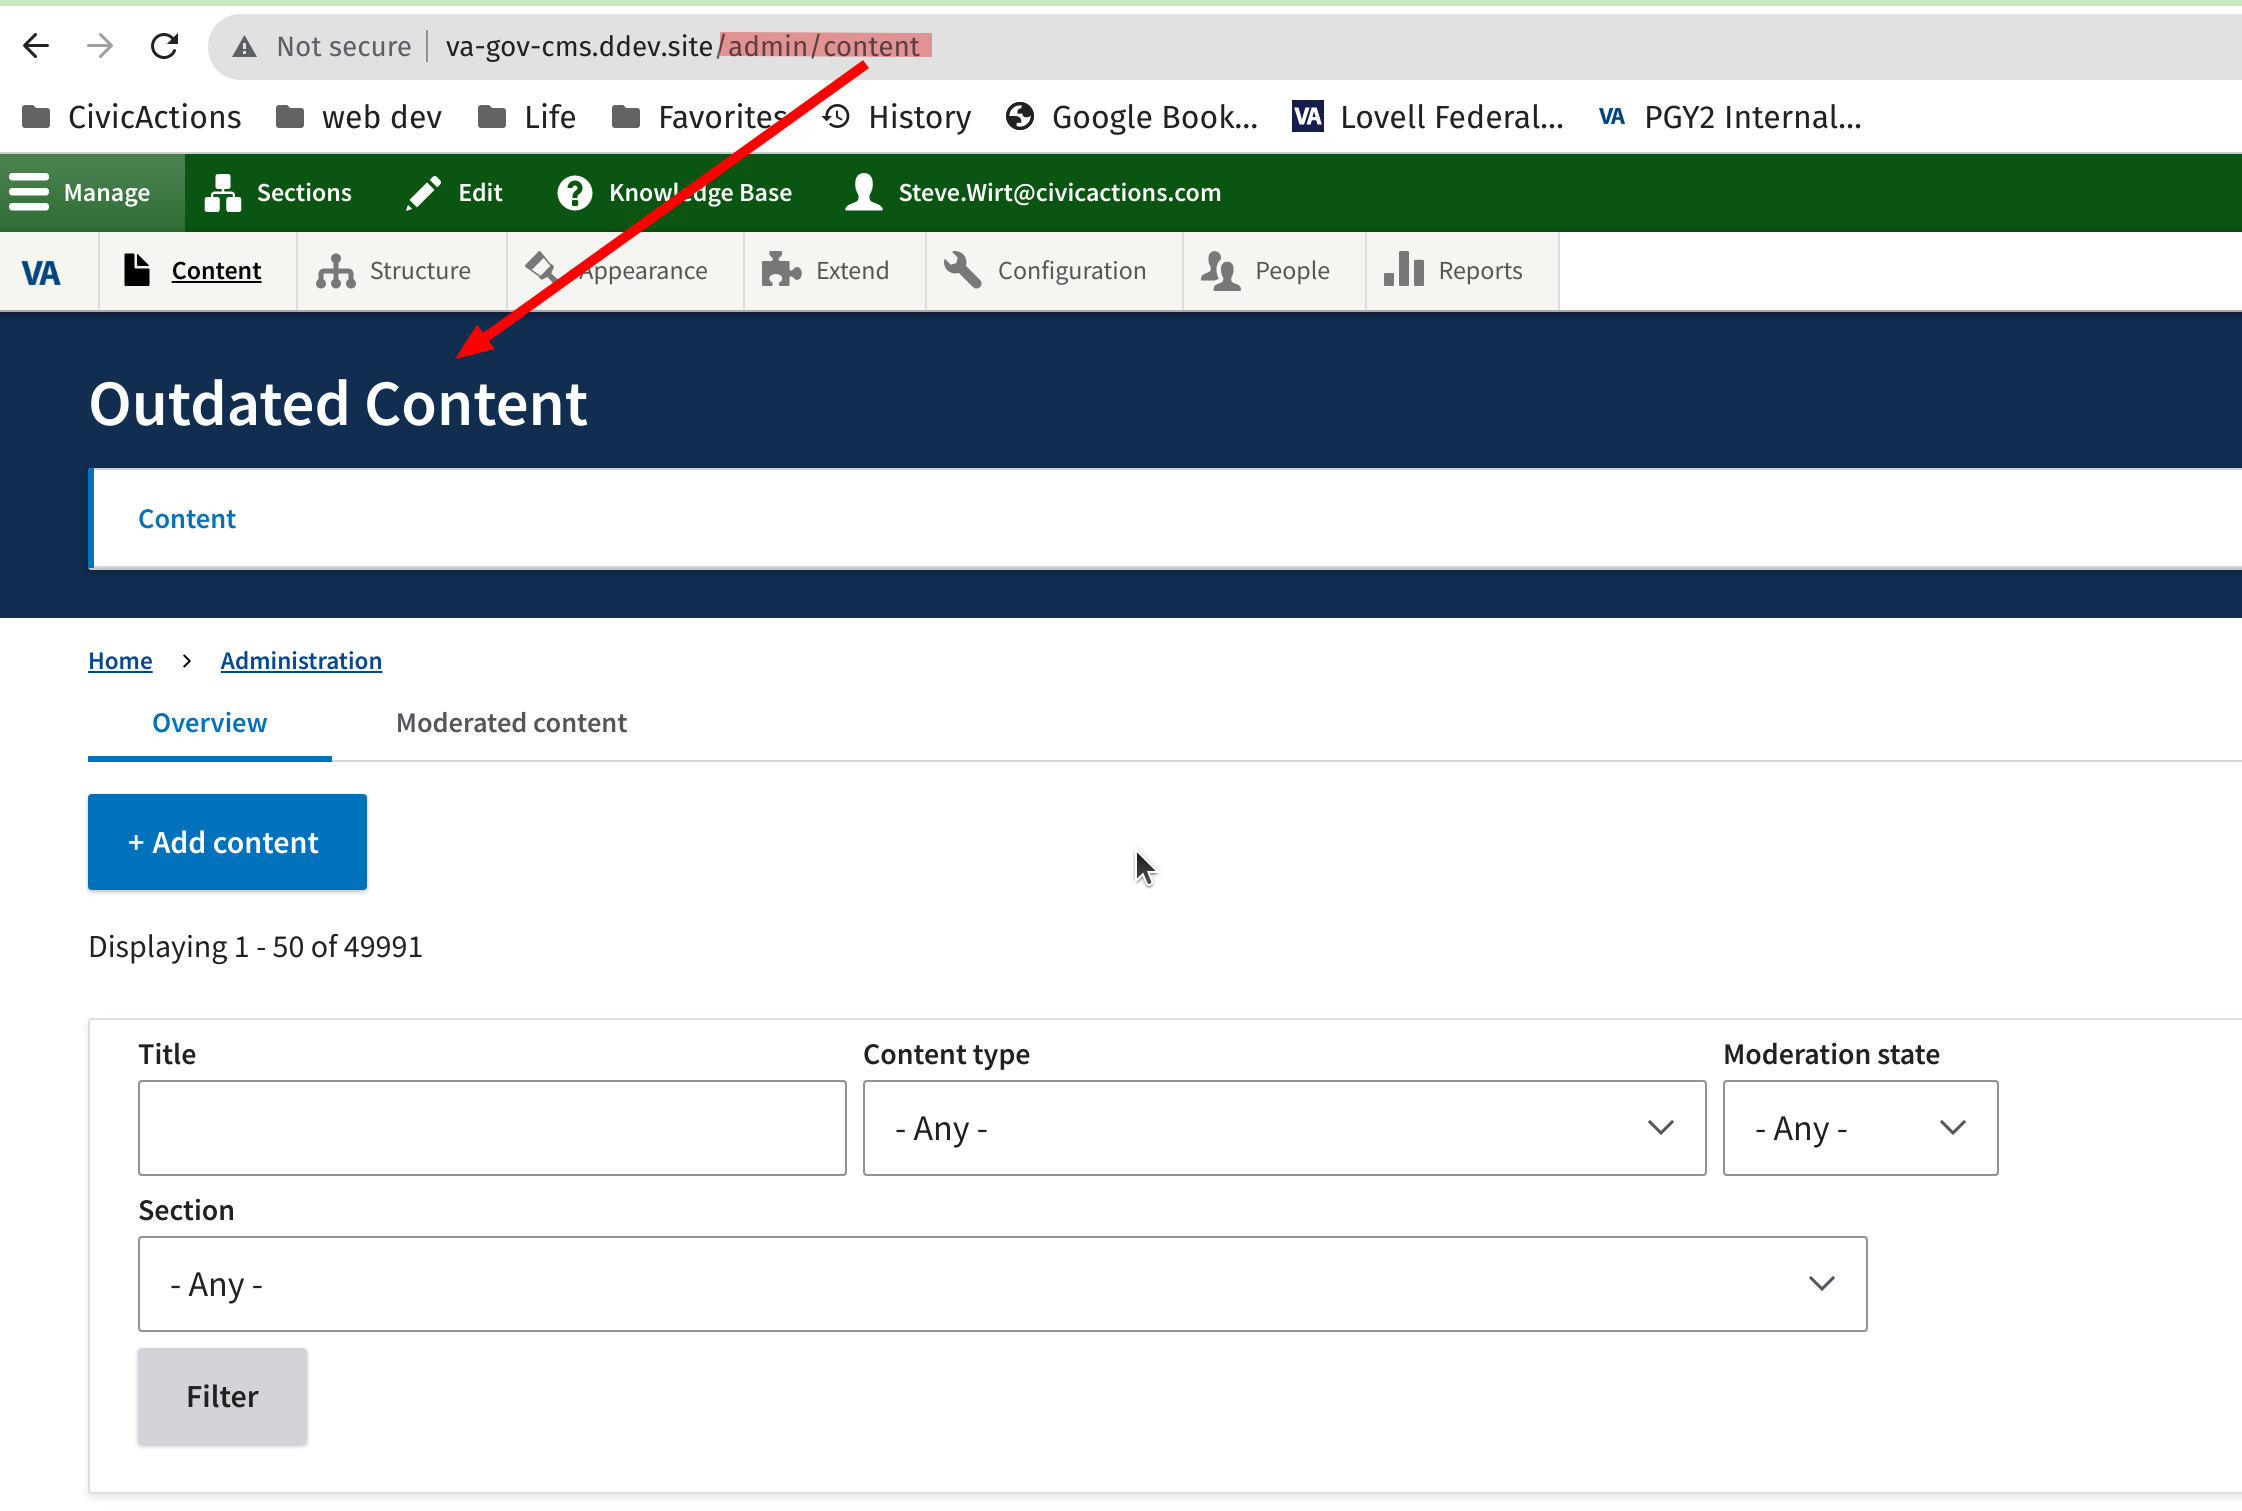Screen dimensions: 2242x1511
Task: Switch to Moderated content tab
Action: coord(511,723)
